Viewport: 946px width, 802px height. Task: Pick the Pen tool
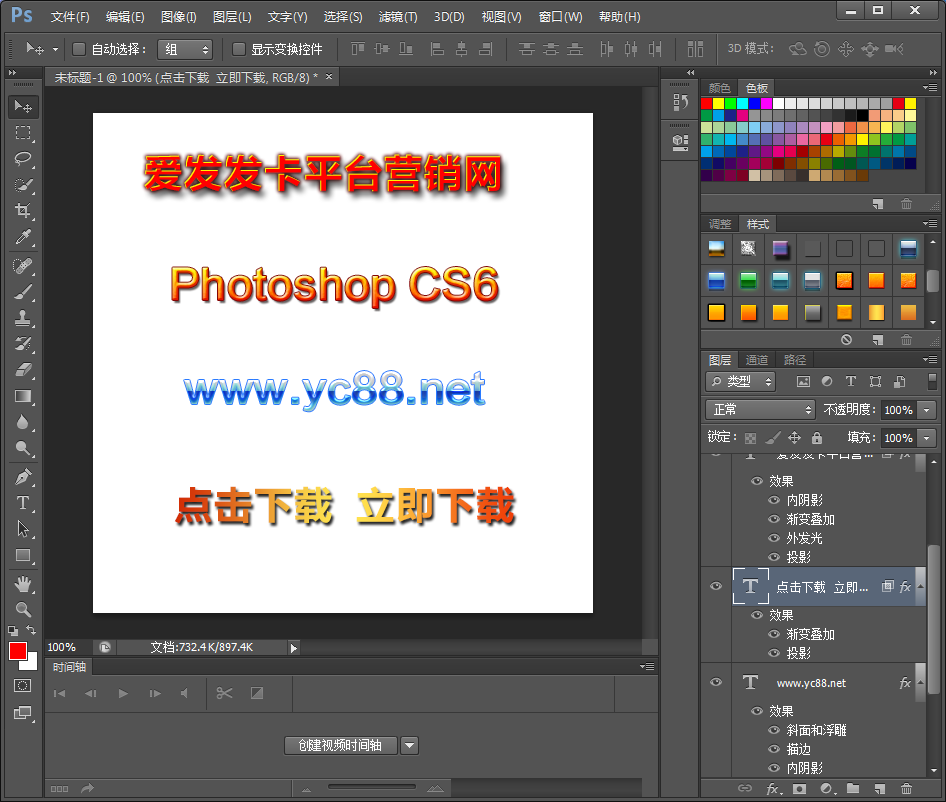(x=23, y=477)
